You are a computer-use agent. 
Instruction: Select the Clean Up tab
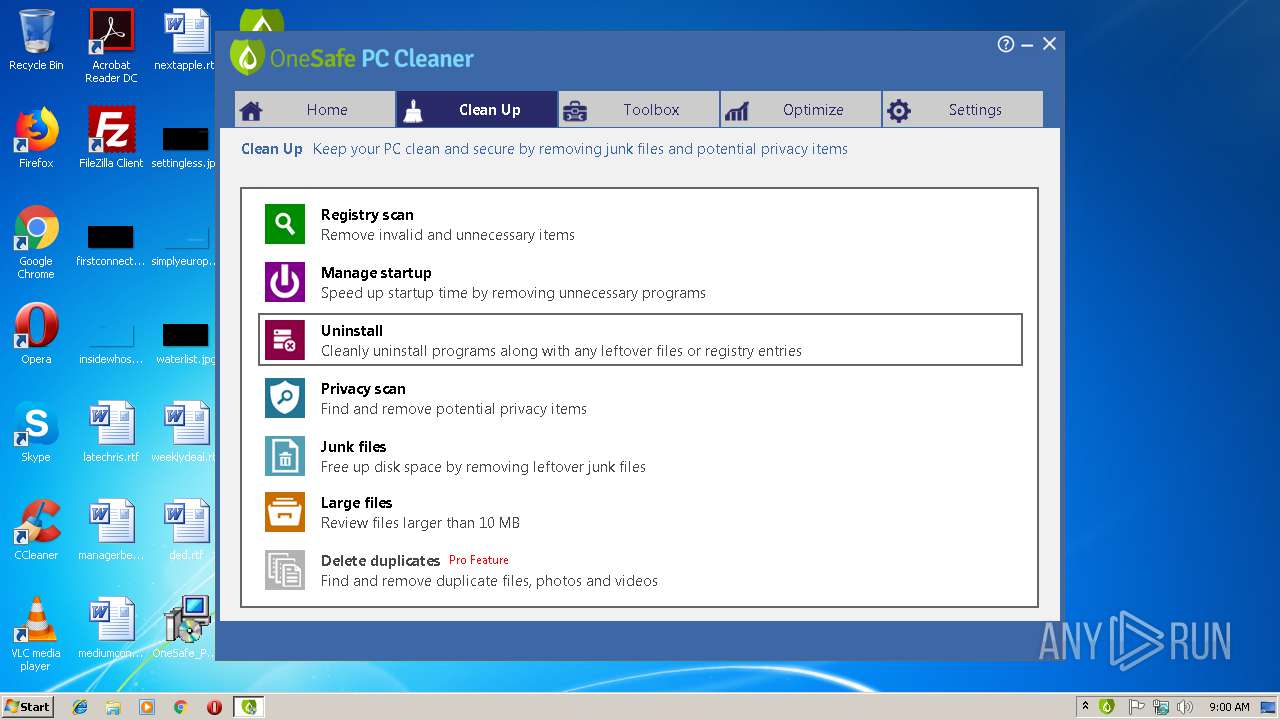point(477,109)
